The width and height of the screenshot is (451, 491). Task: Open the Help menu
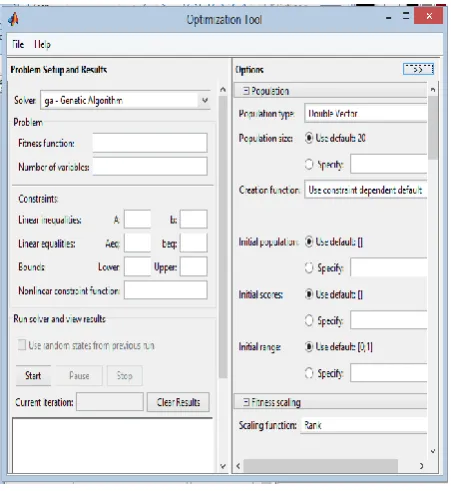(42, 44)
